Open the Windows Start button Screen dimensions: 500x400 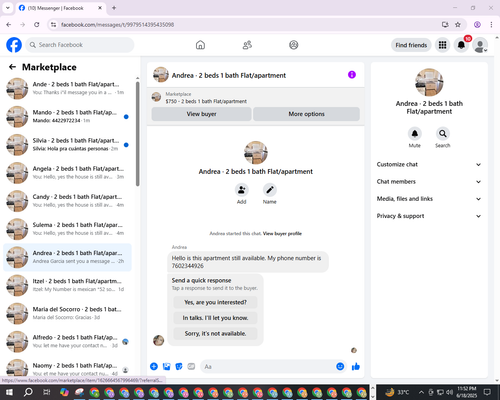(x=9, y=392)
